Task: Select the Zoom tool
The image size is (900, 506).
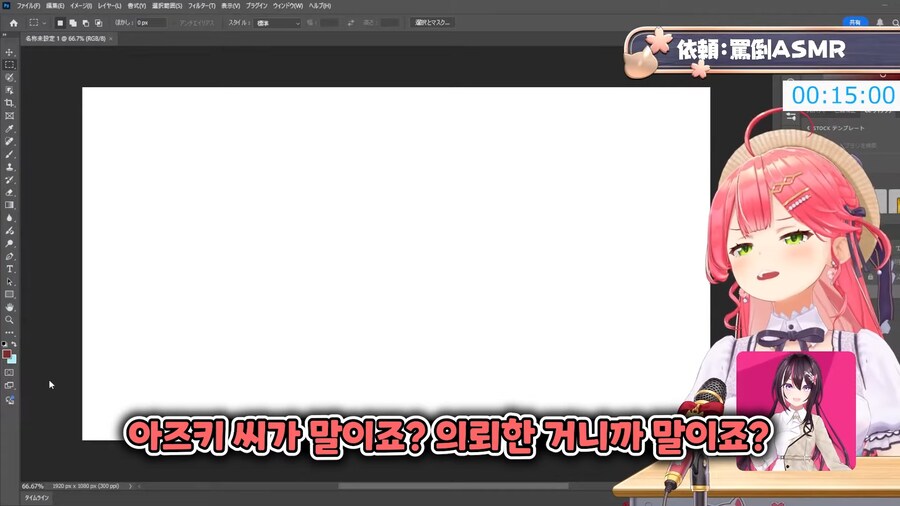Action: coord(9,320)
